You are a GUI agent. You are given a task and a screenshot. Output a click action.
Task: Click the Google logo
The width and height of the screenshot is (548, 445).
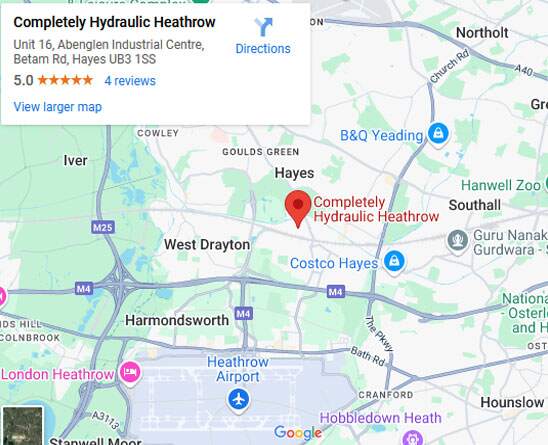coord(298,432)
